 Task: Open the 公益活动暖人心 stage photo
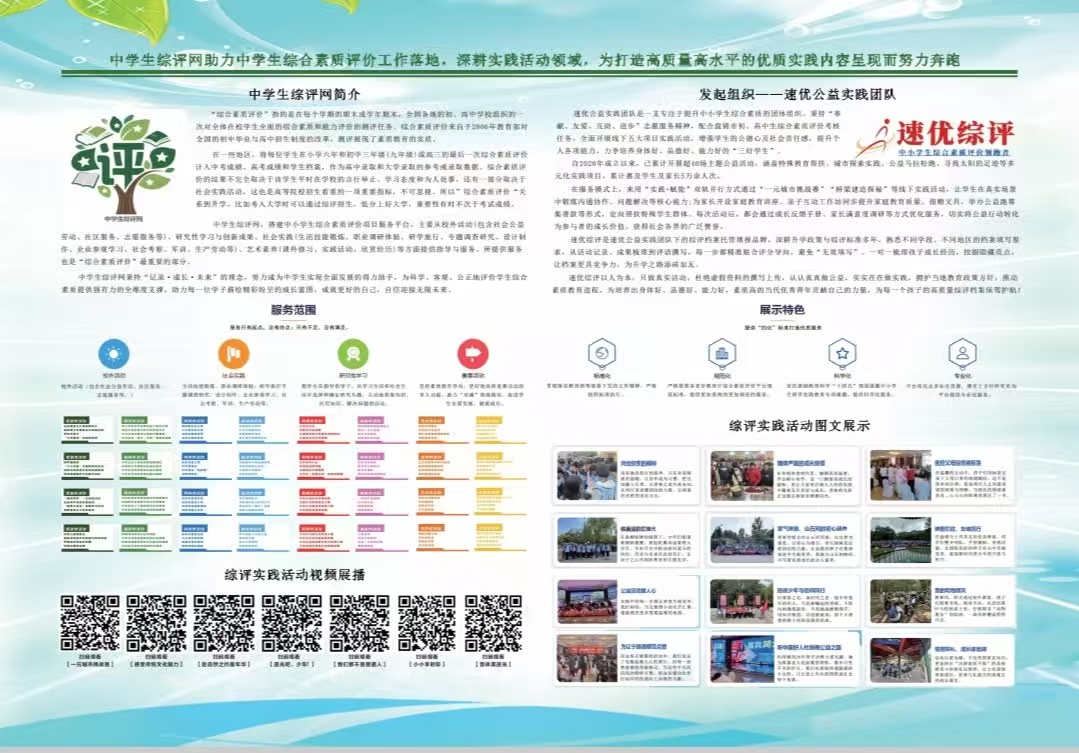587,602
